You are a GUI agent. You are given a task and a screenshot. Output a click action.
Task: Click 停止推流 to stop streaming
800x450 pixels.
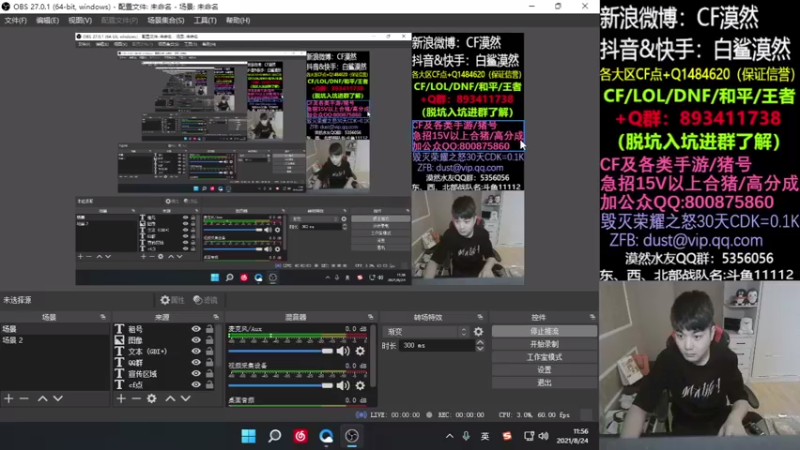coord(544,332)
